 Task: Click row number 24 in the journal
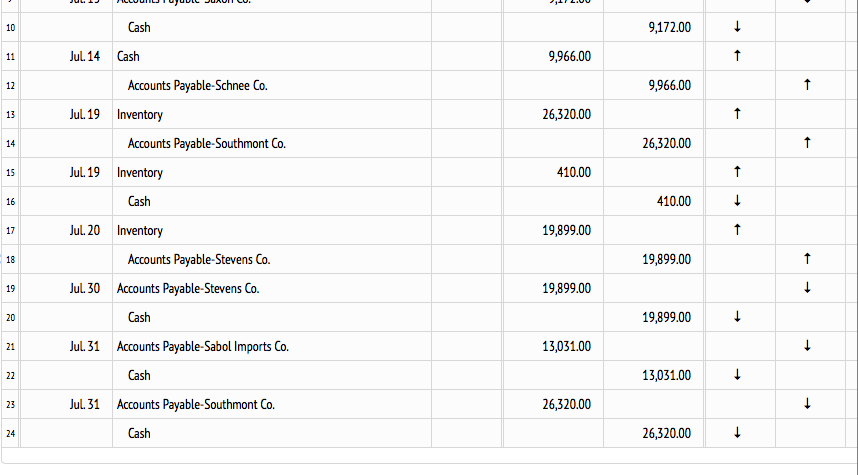coord(10,433)
